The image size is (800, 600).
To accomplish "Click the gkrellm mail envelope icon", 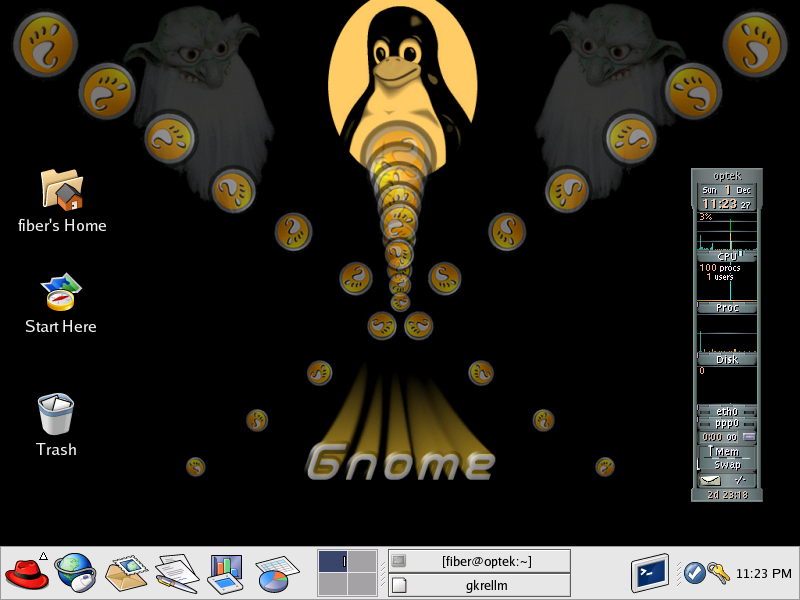I will (x=710, y=481).
